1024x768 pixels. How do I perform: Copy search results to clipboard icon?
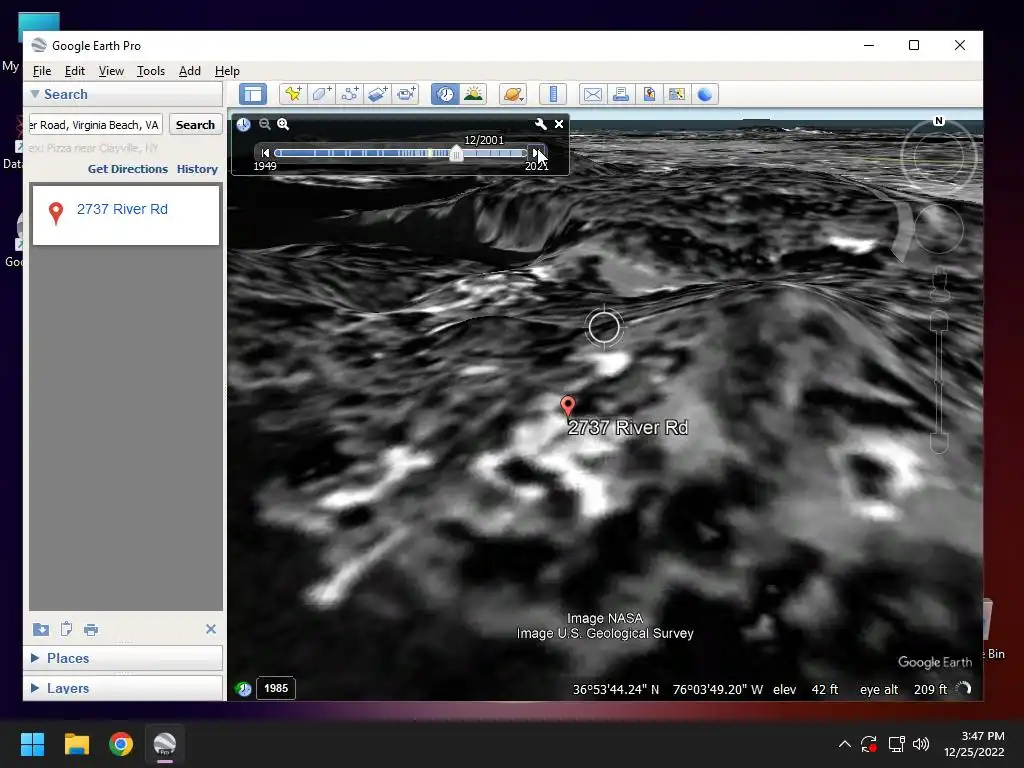tap(66, 629)
